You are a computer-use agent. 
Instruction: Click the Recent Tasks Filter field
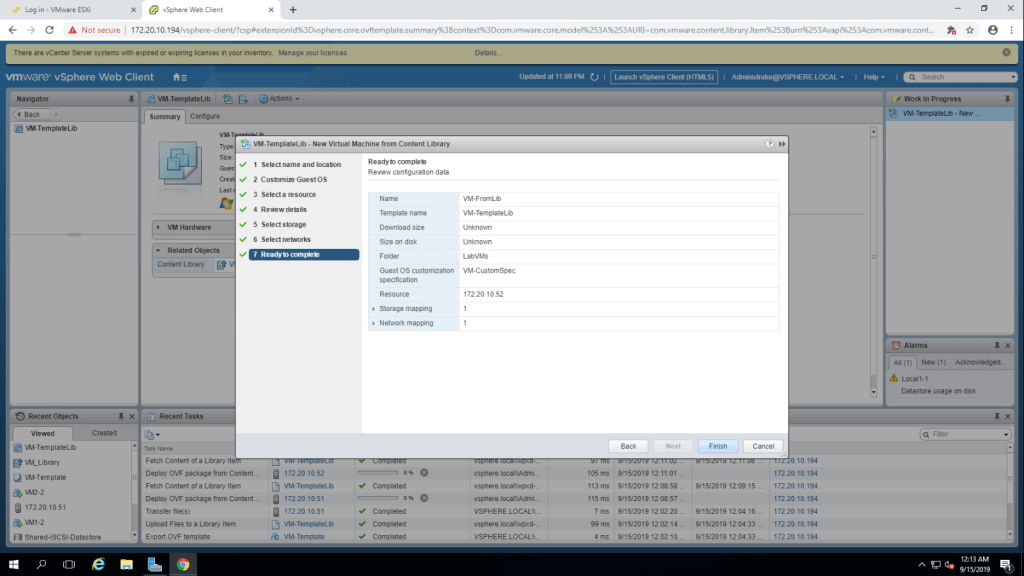pyautogui.click(x=964, y=434)
